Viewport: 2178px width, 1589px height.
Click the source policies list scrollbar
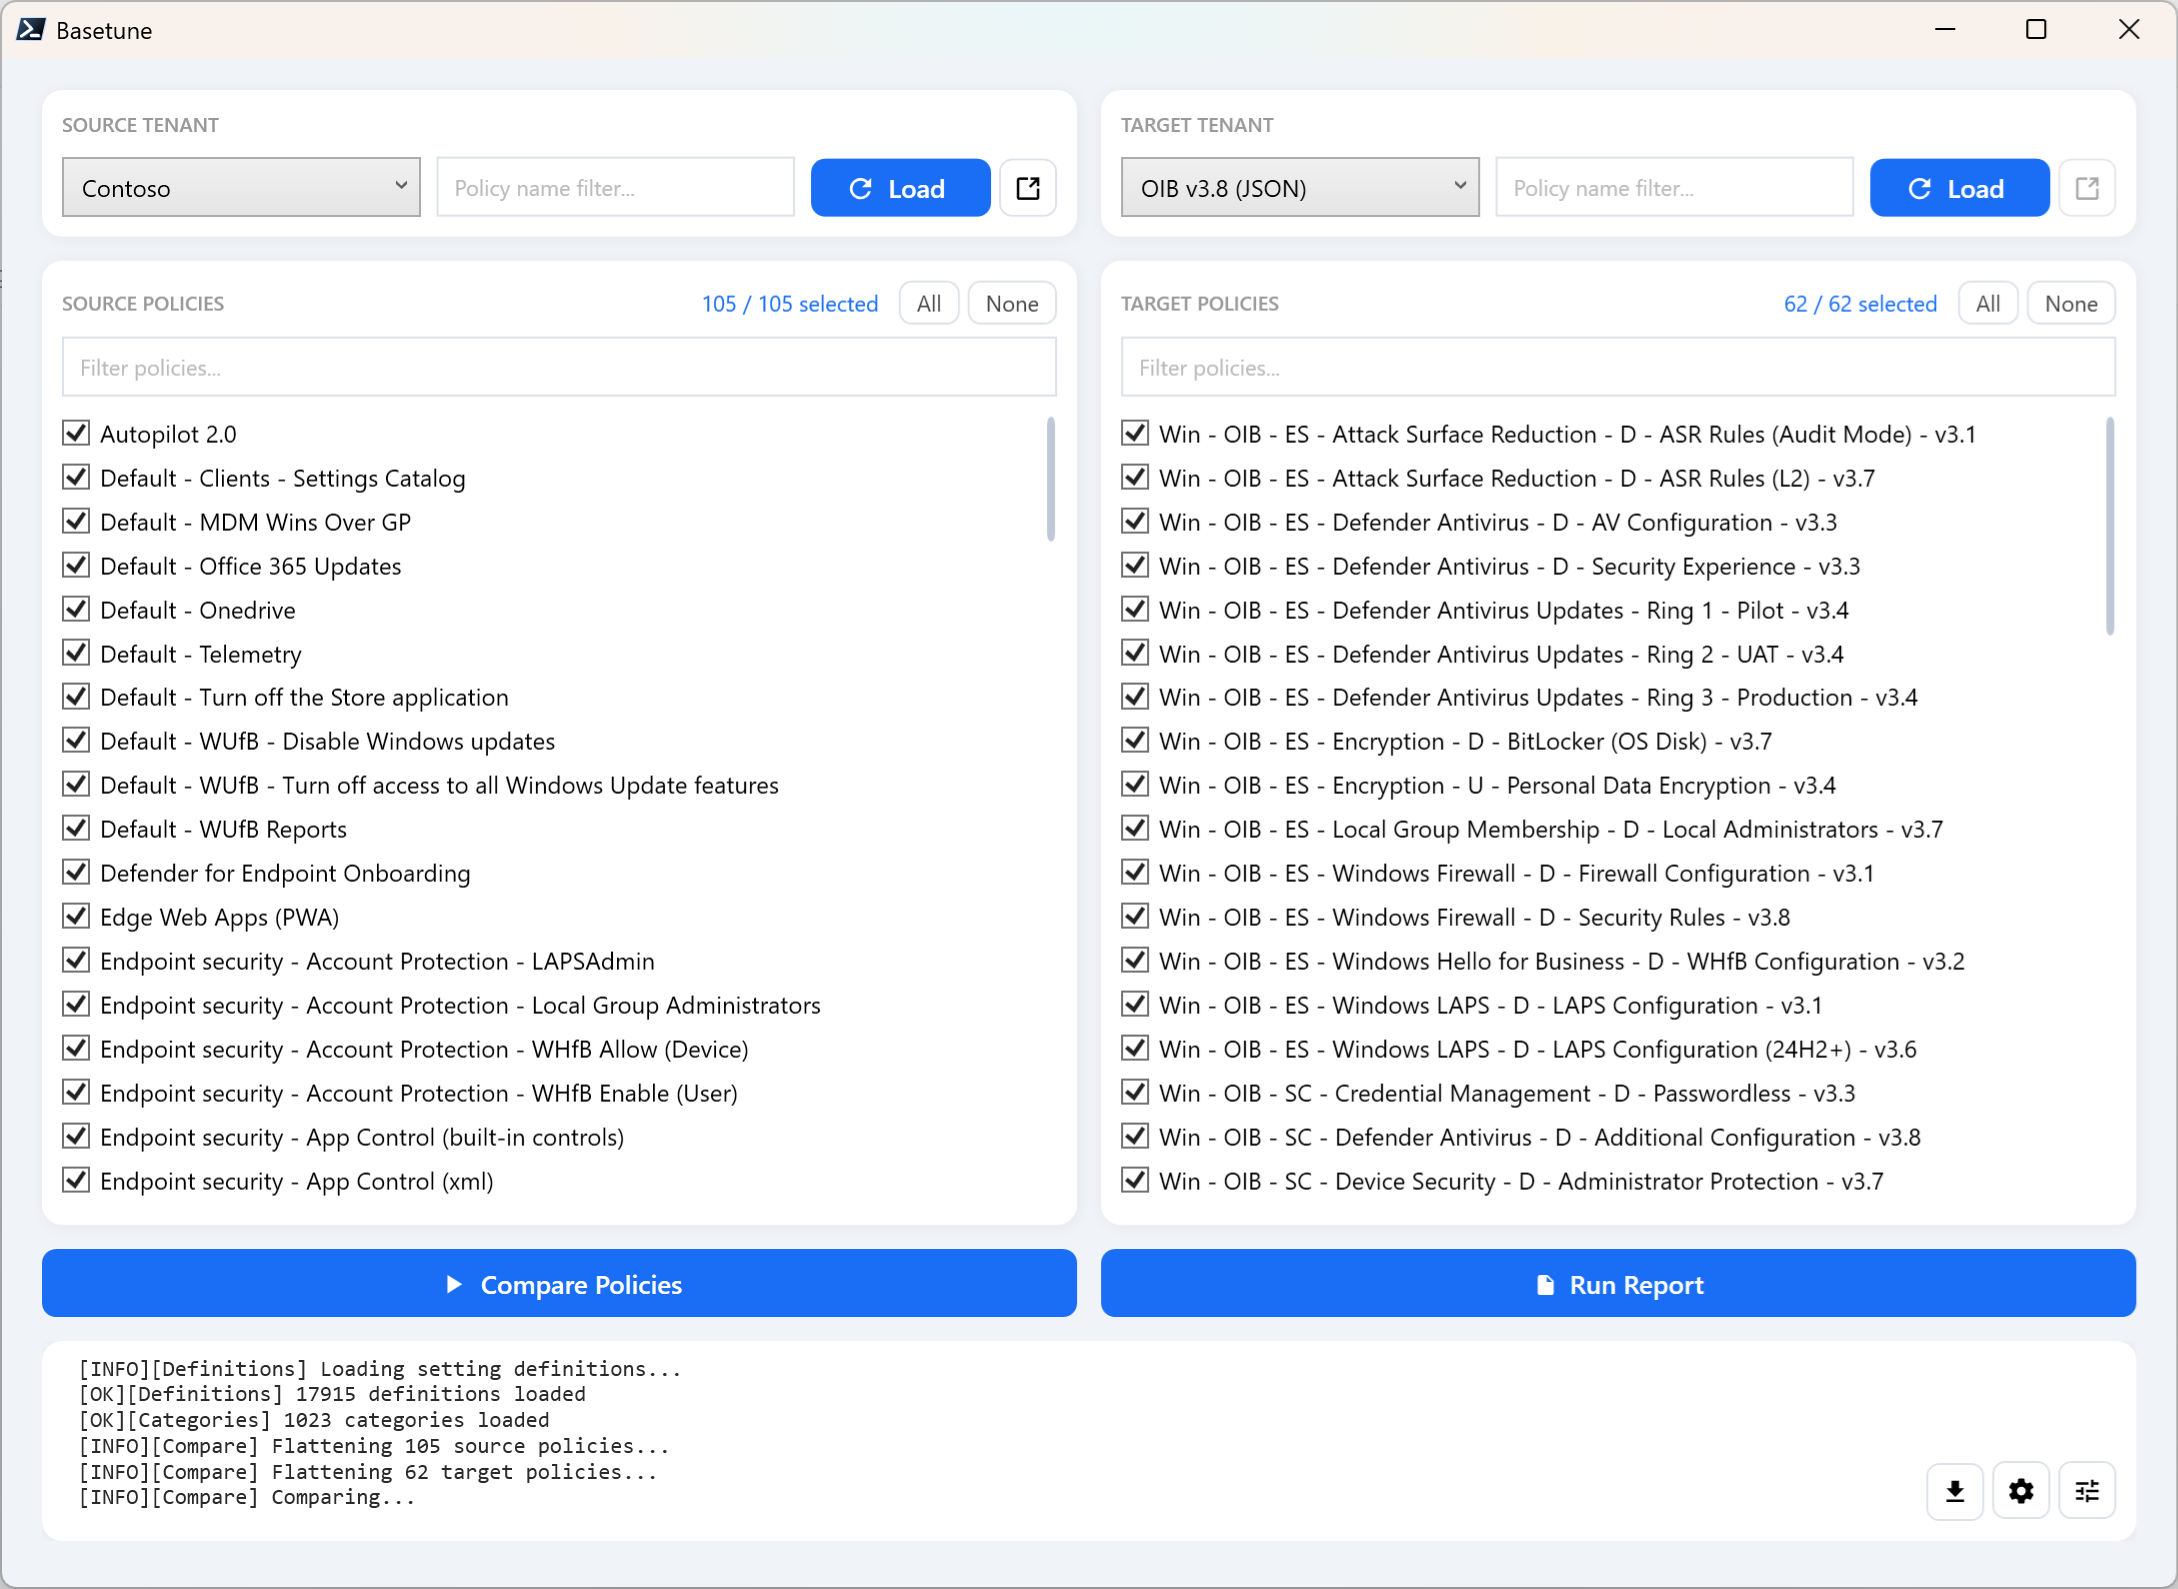point(1051,479)
